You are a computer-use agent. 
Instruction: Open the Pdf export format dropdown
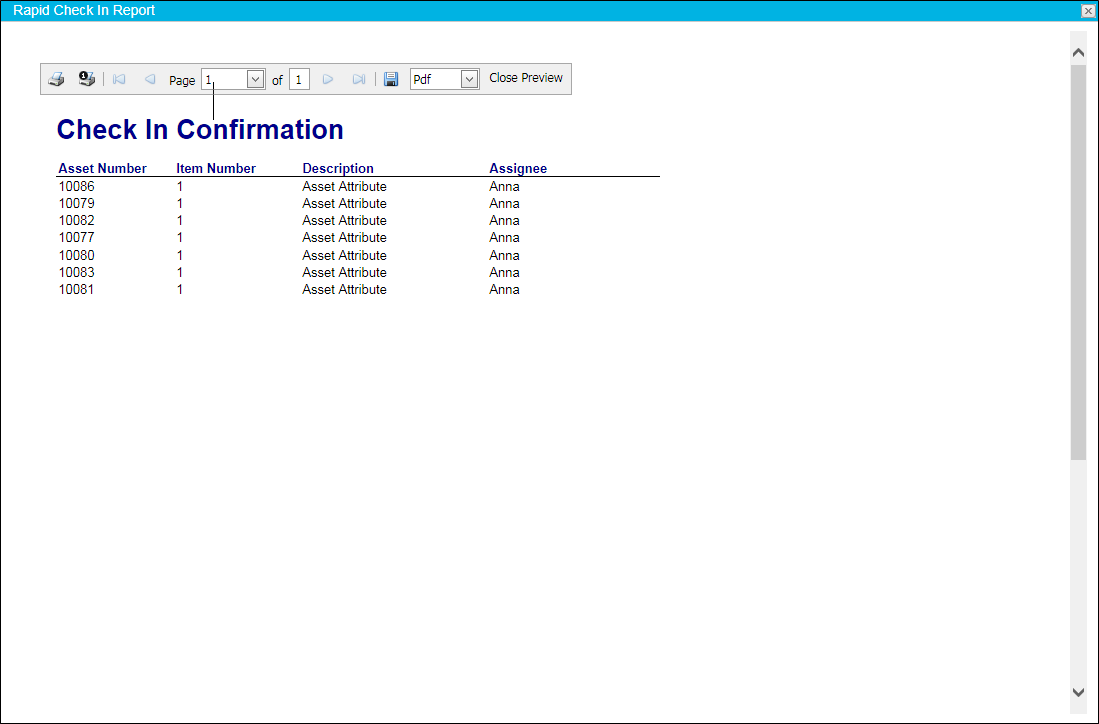(470, 80)
